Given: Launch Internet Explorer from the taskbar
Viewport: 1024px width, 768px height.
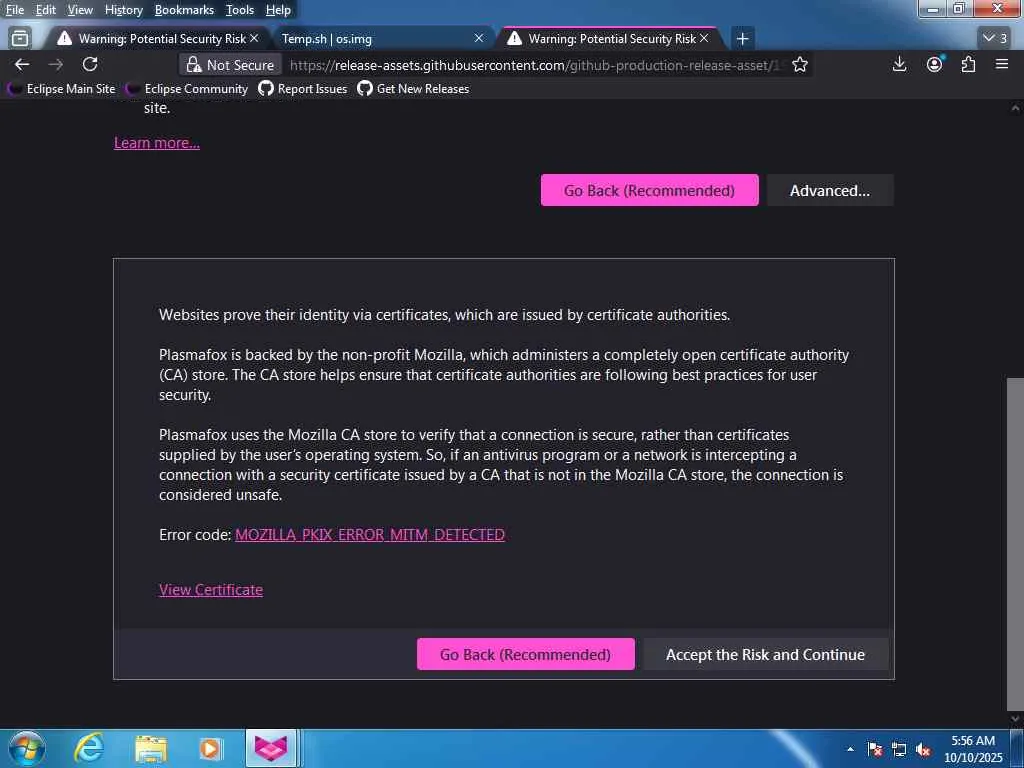Looking at the screenshot, I should click(88, 748).
